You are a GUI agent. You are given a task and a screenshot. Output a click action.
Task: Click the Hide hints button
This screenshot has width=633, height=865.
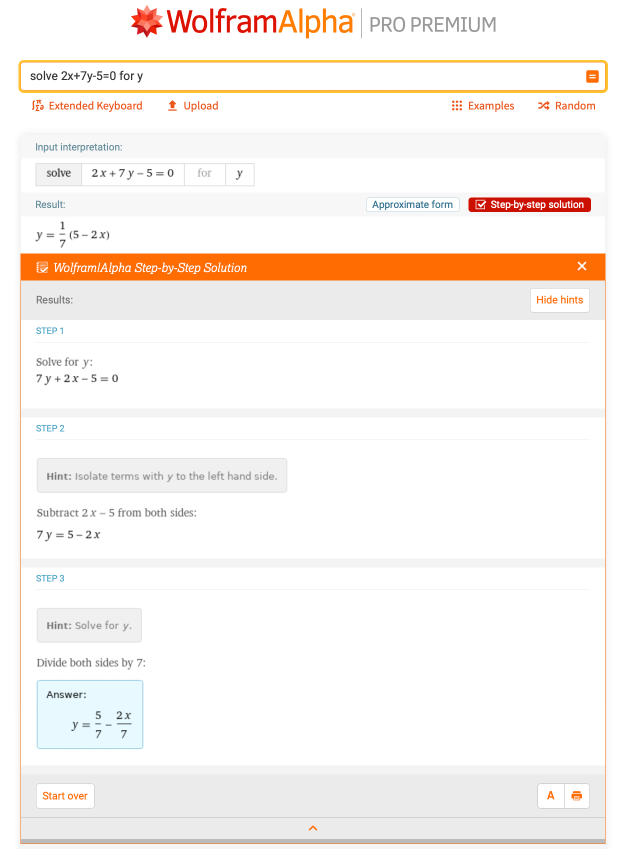pyautogui.click(x=560, y=300)
